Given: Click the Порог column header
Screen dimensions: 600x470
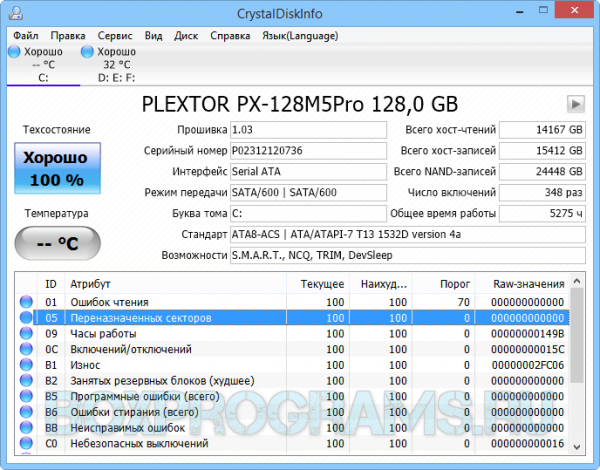Looking at the screenshot, I should [x=443, y=284].
